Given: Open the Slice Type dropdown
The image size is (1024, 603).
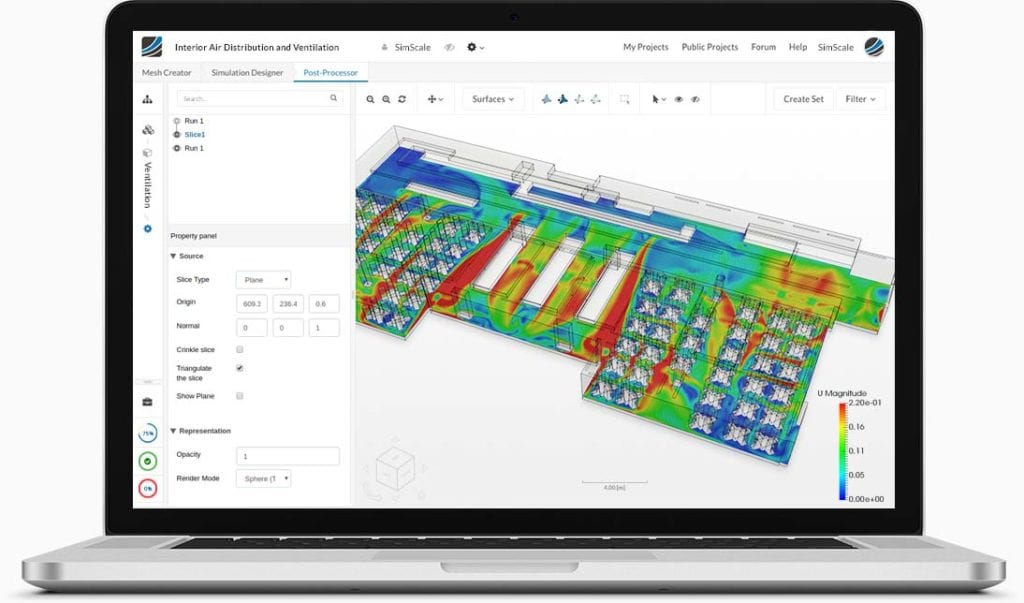Looking at the screenshot, I should coord(263,279).
